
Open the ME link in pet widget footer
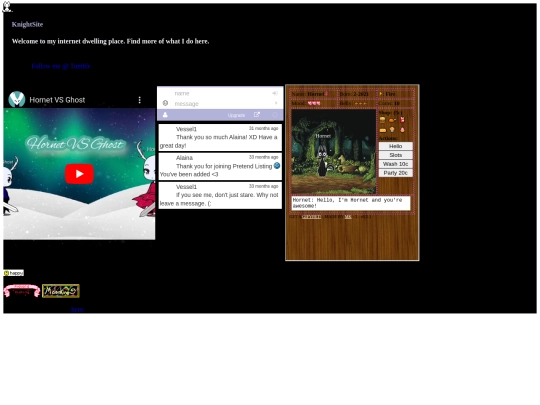click(348, 217)
